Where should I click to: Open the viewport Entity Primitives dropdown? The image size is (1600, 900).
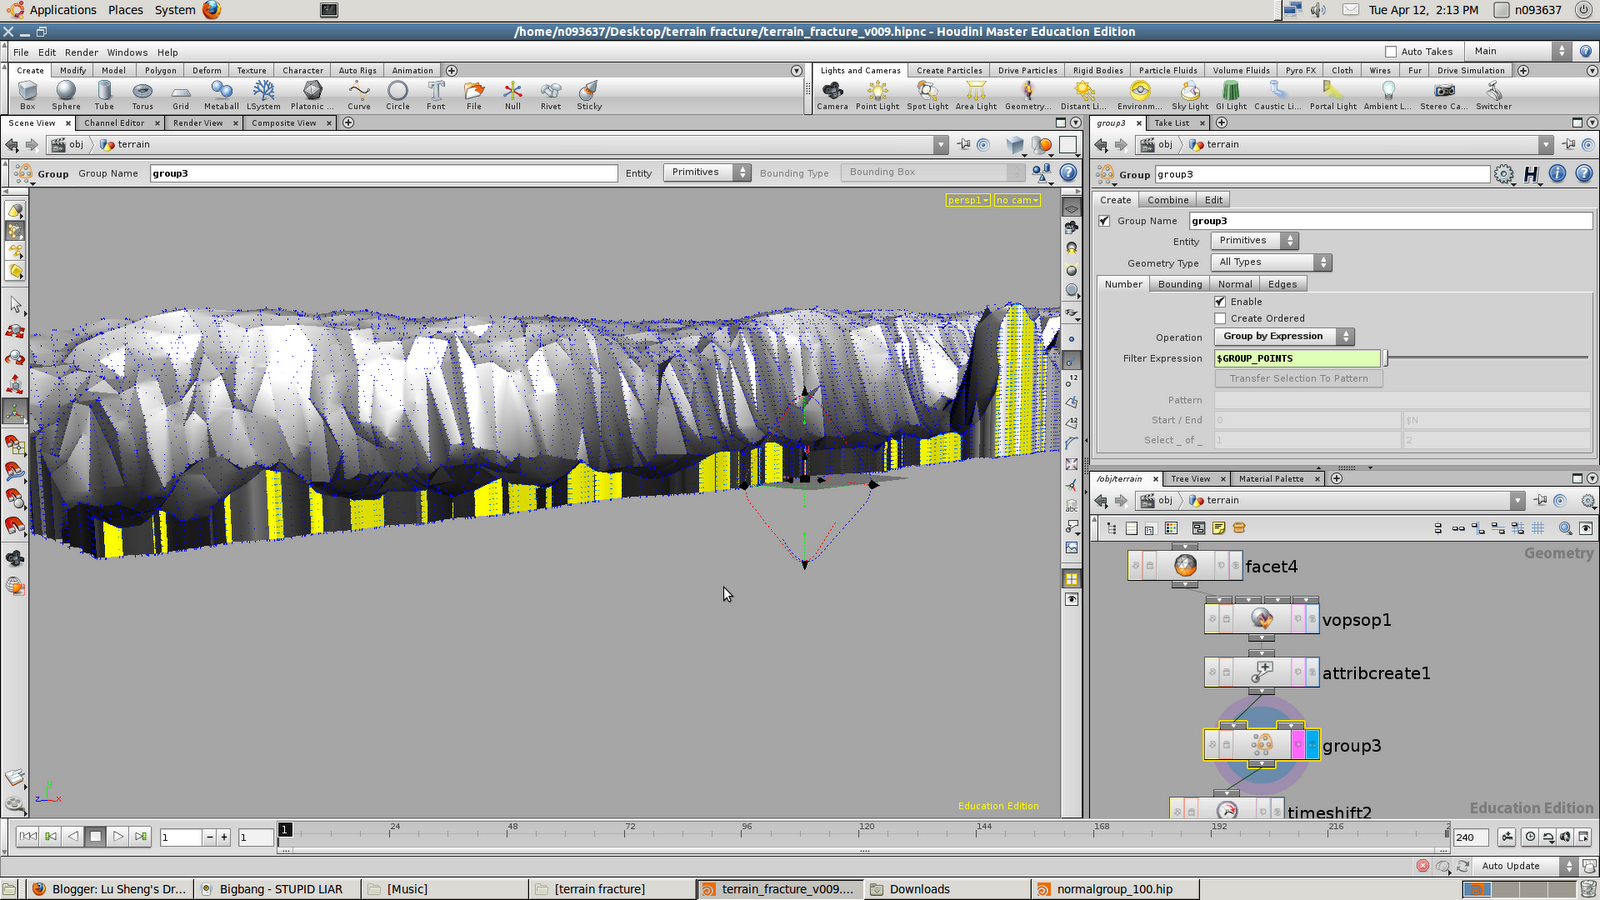pyautogui.click(x=707, y=172)
